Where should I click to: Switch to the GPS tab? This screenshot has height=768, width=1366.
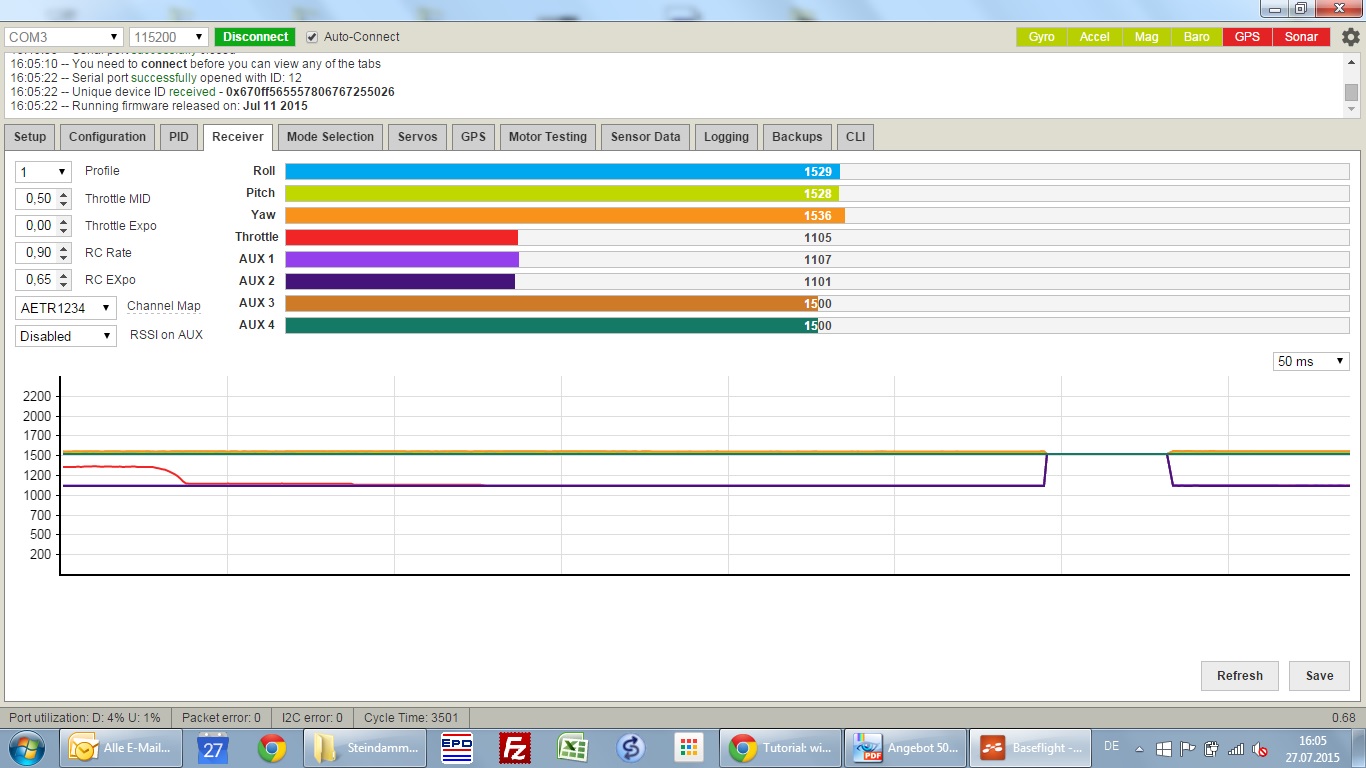pyautogui.click(x=473, y=137)
